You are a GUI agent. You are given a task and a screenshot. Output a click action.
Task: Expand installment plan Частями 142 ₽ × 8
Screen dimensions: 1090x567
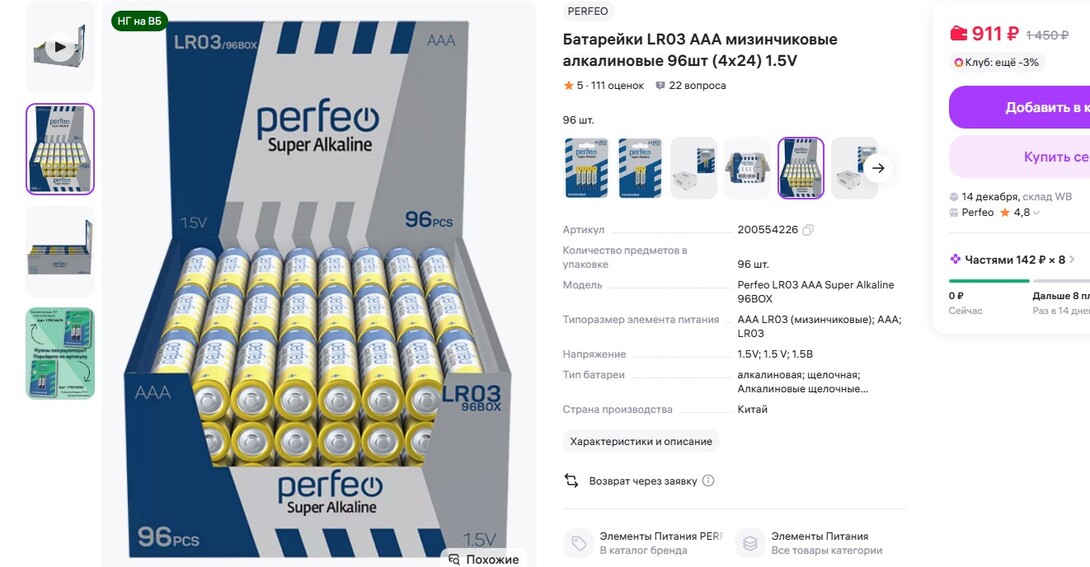coord(1012,260)
